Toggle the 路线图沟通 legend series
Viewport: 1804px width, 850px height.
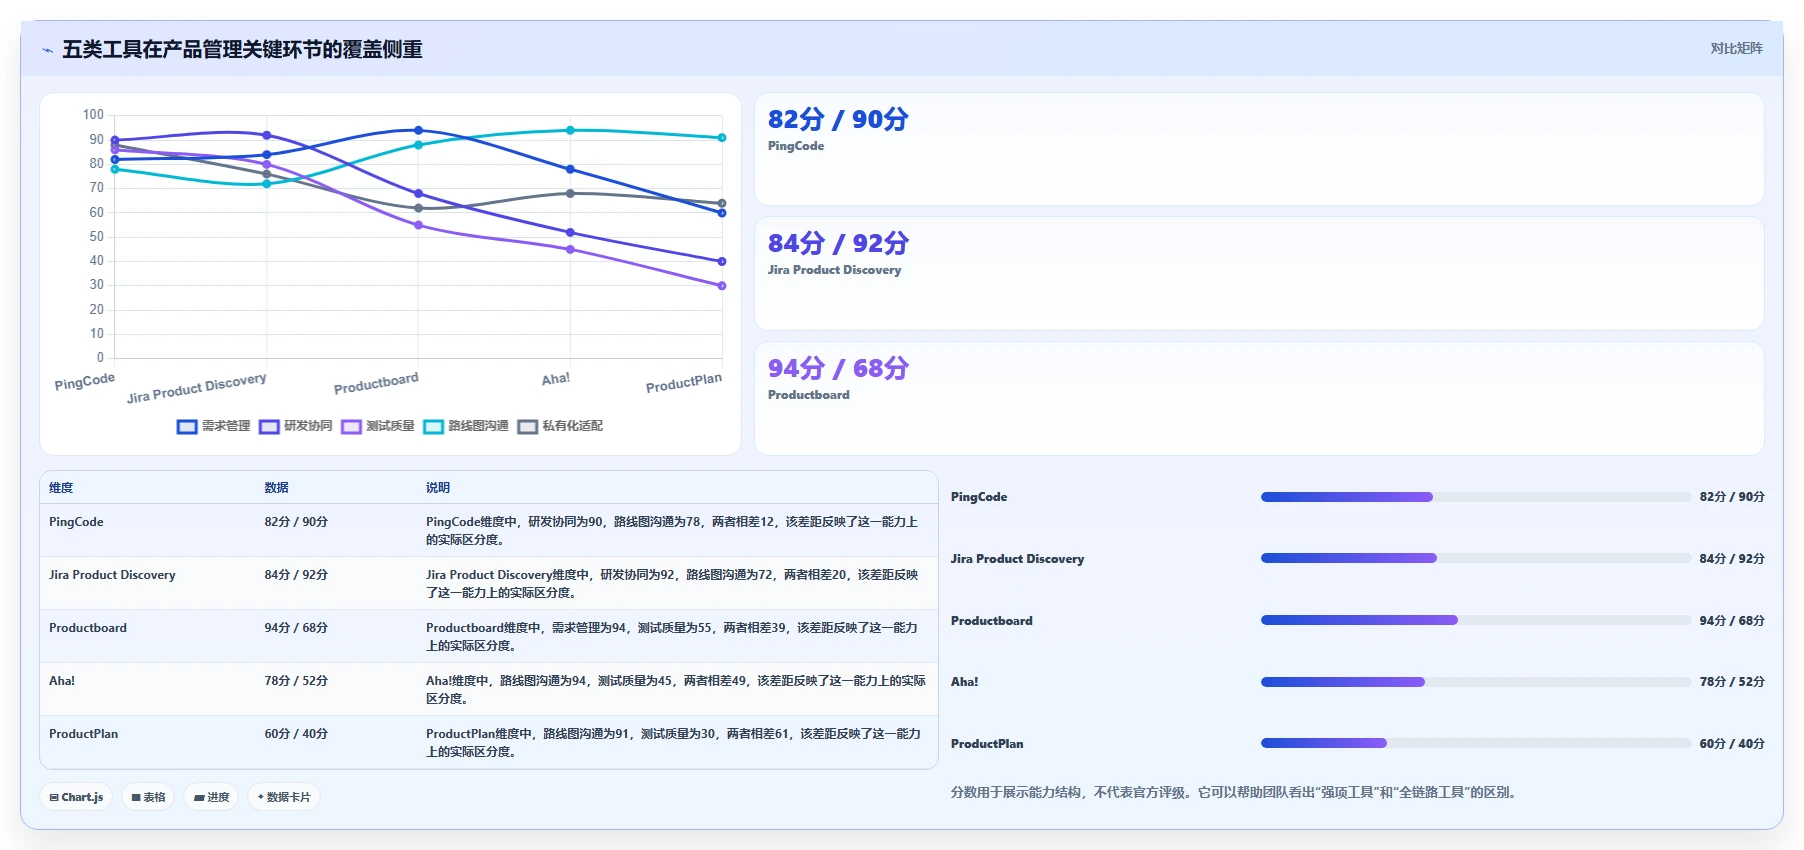466,426
